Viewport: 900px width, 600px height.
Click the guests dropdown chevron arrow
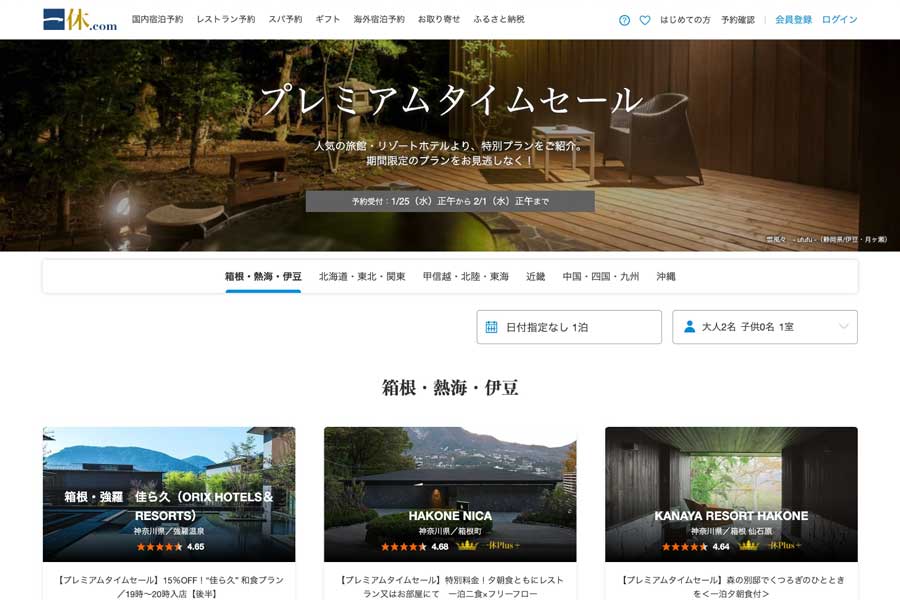click(843, 327)
